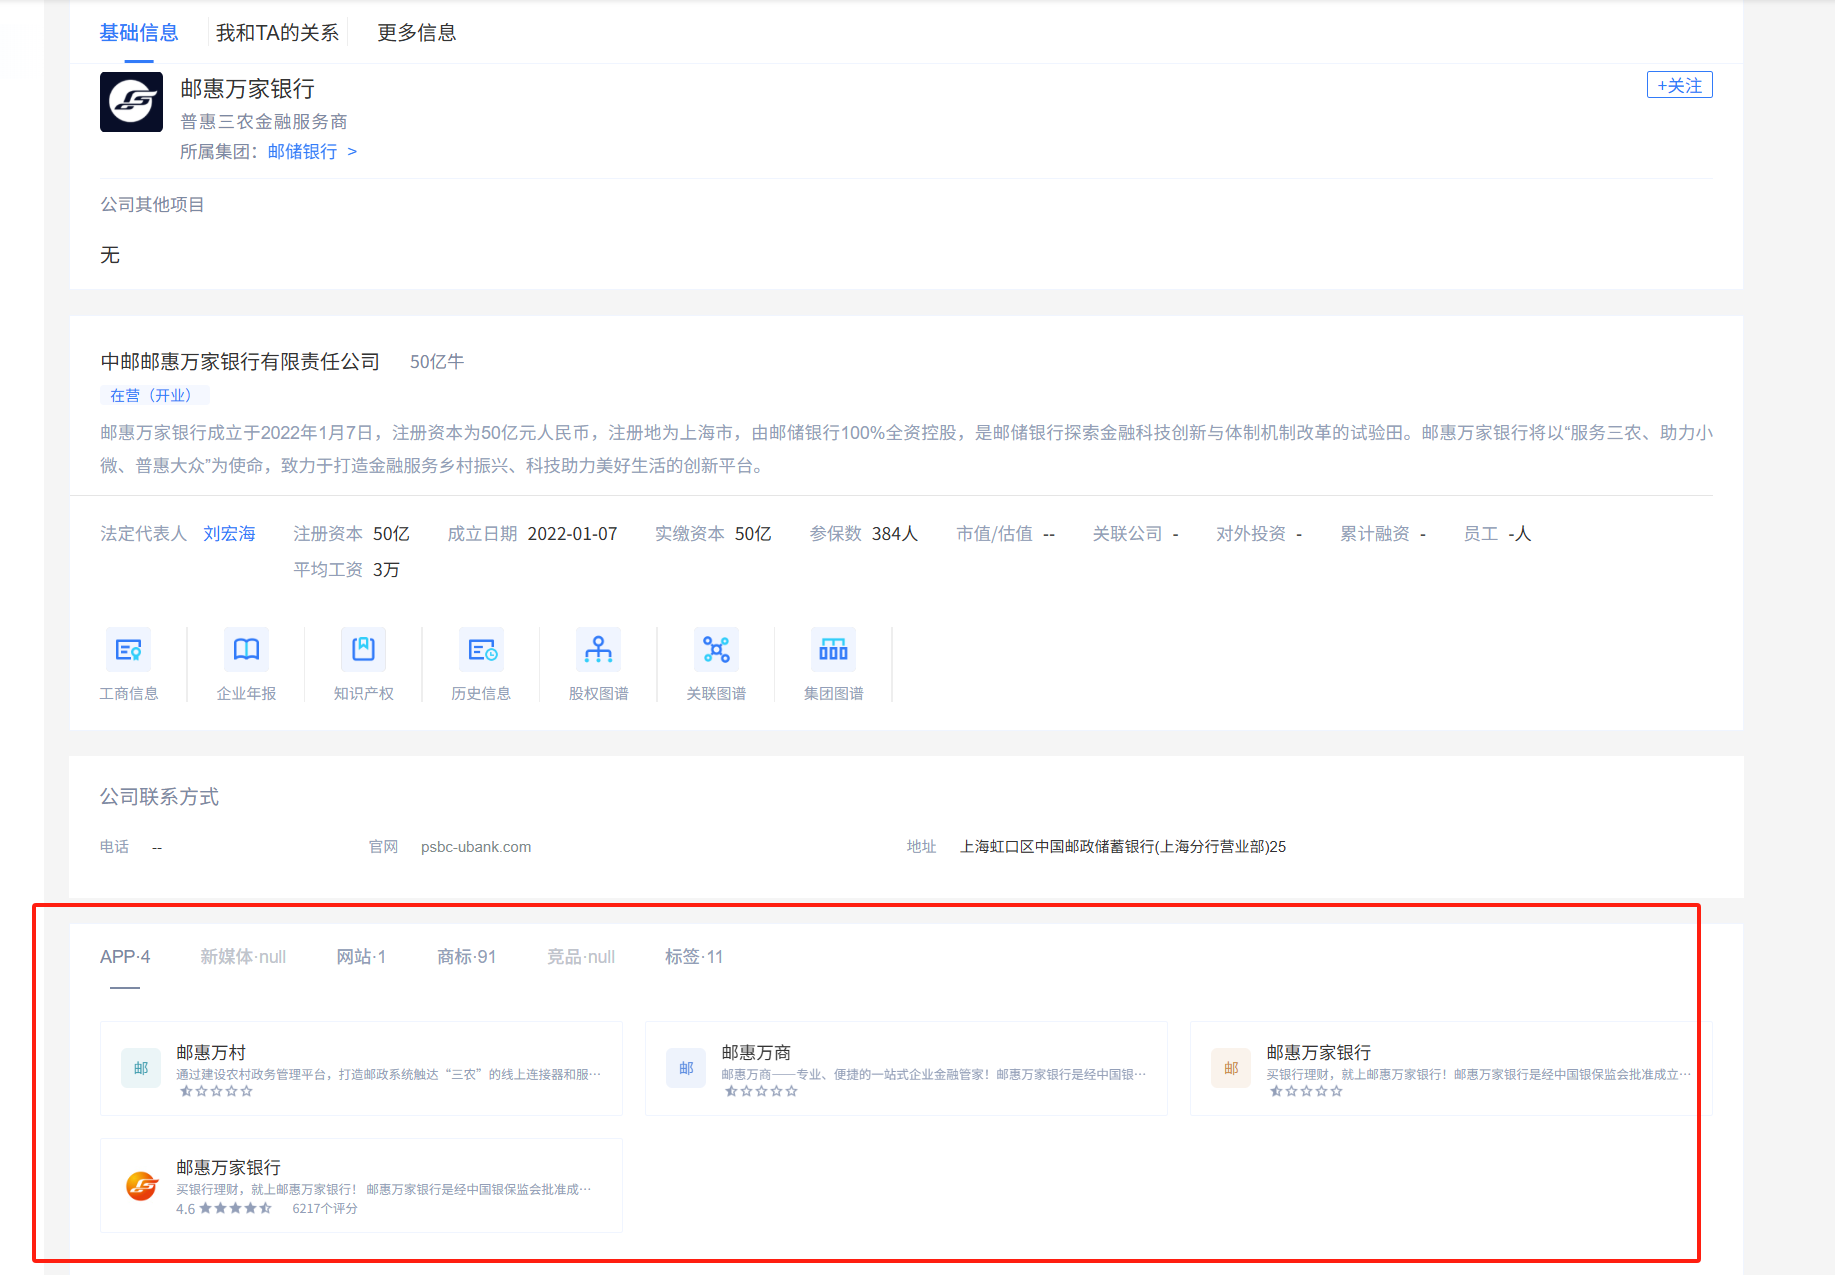Image resolution: width=1835 pixels, height=1275 pixels.
Task: Select the 标签·11 tab
Action: tap(694, 957)
